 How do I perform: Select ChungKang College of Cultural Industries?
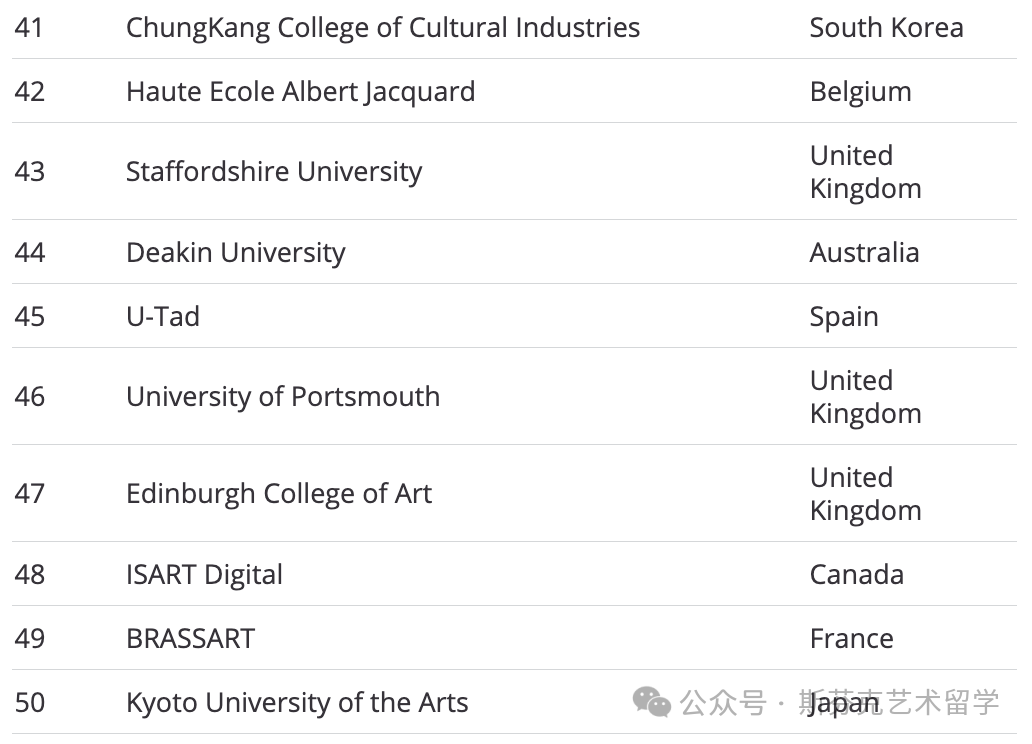tap(383, 28)
